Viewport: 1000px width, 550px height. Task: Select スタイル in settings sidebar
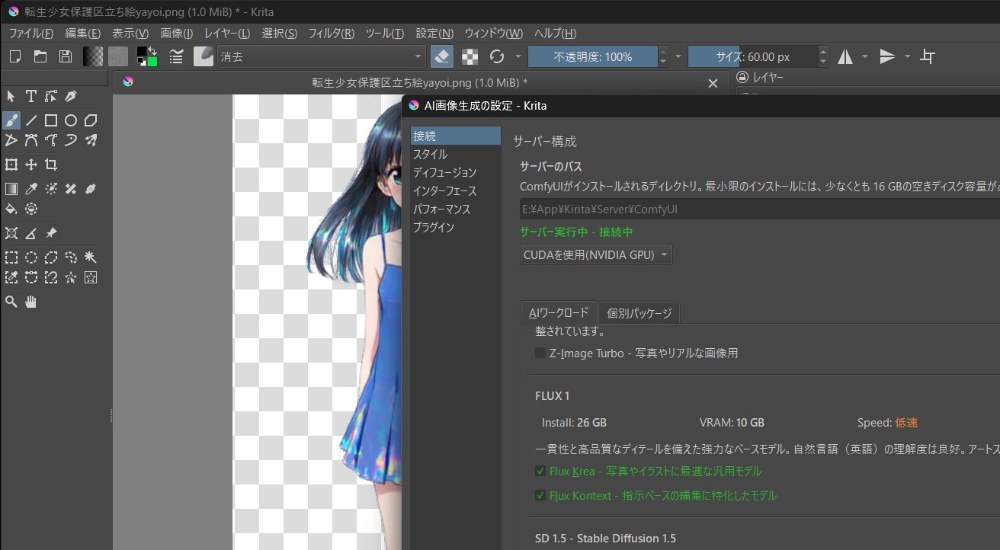430,154
